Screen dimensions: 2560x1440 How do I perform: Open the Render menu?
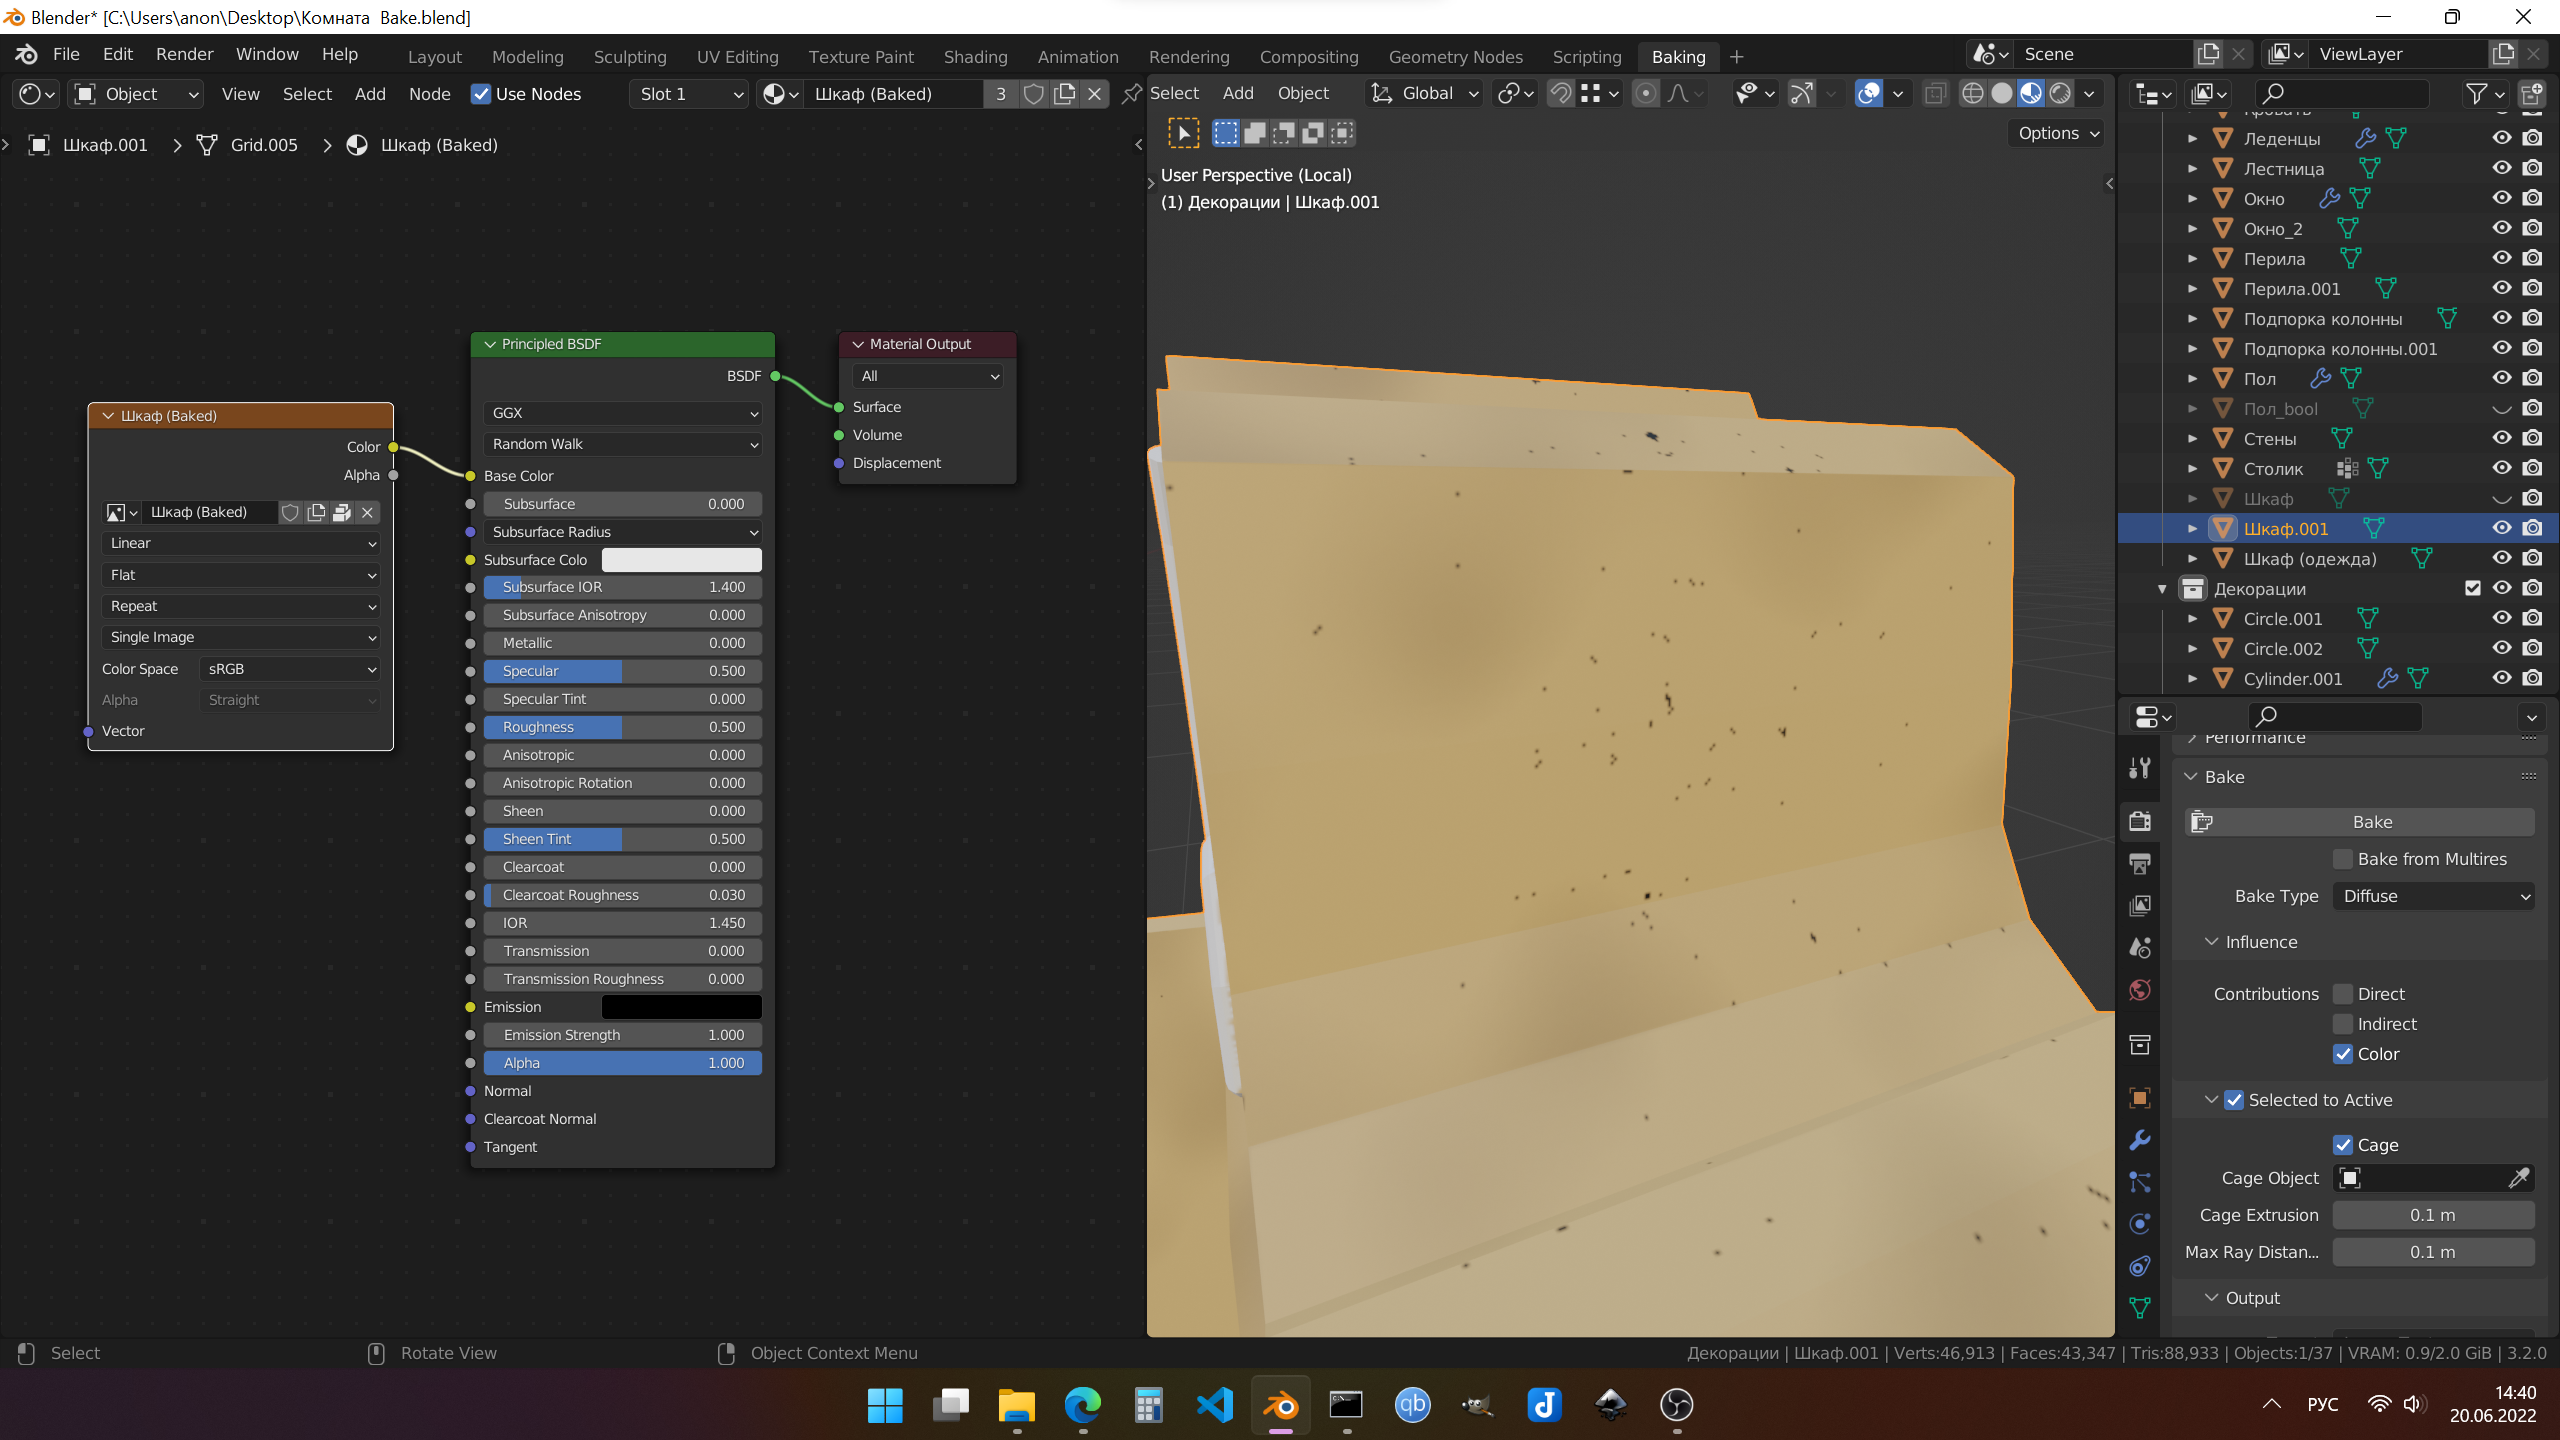tap(184, 54)
